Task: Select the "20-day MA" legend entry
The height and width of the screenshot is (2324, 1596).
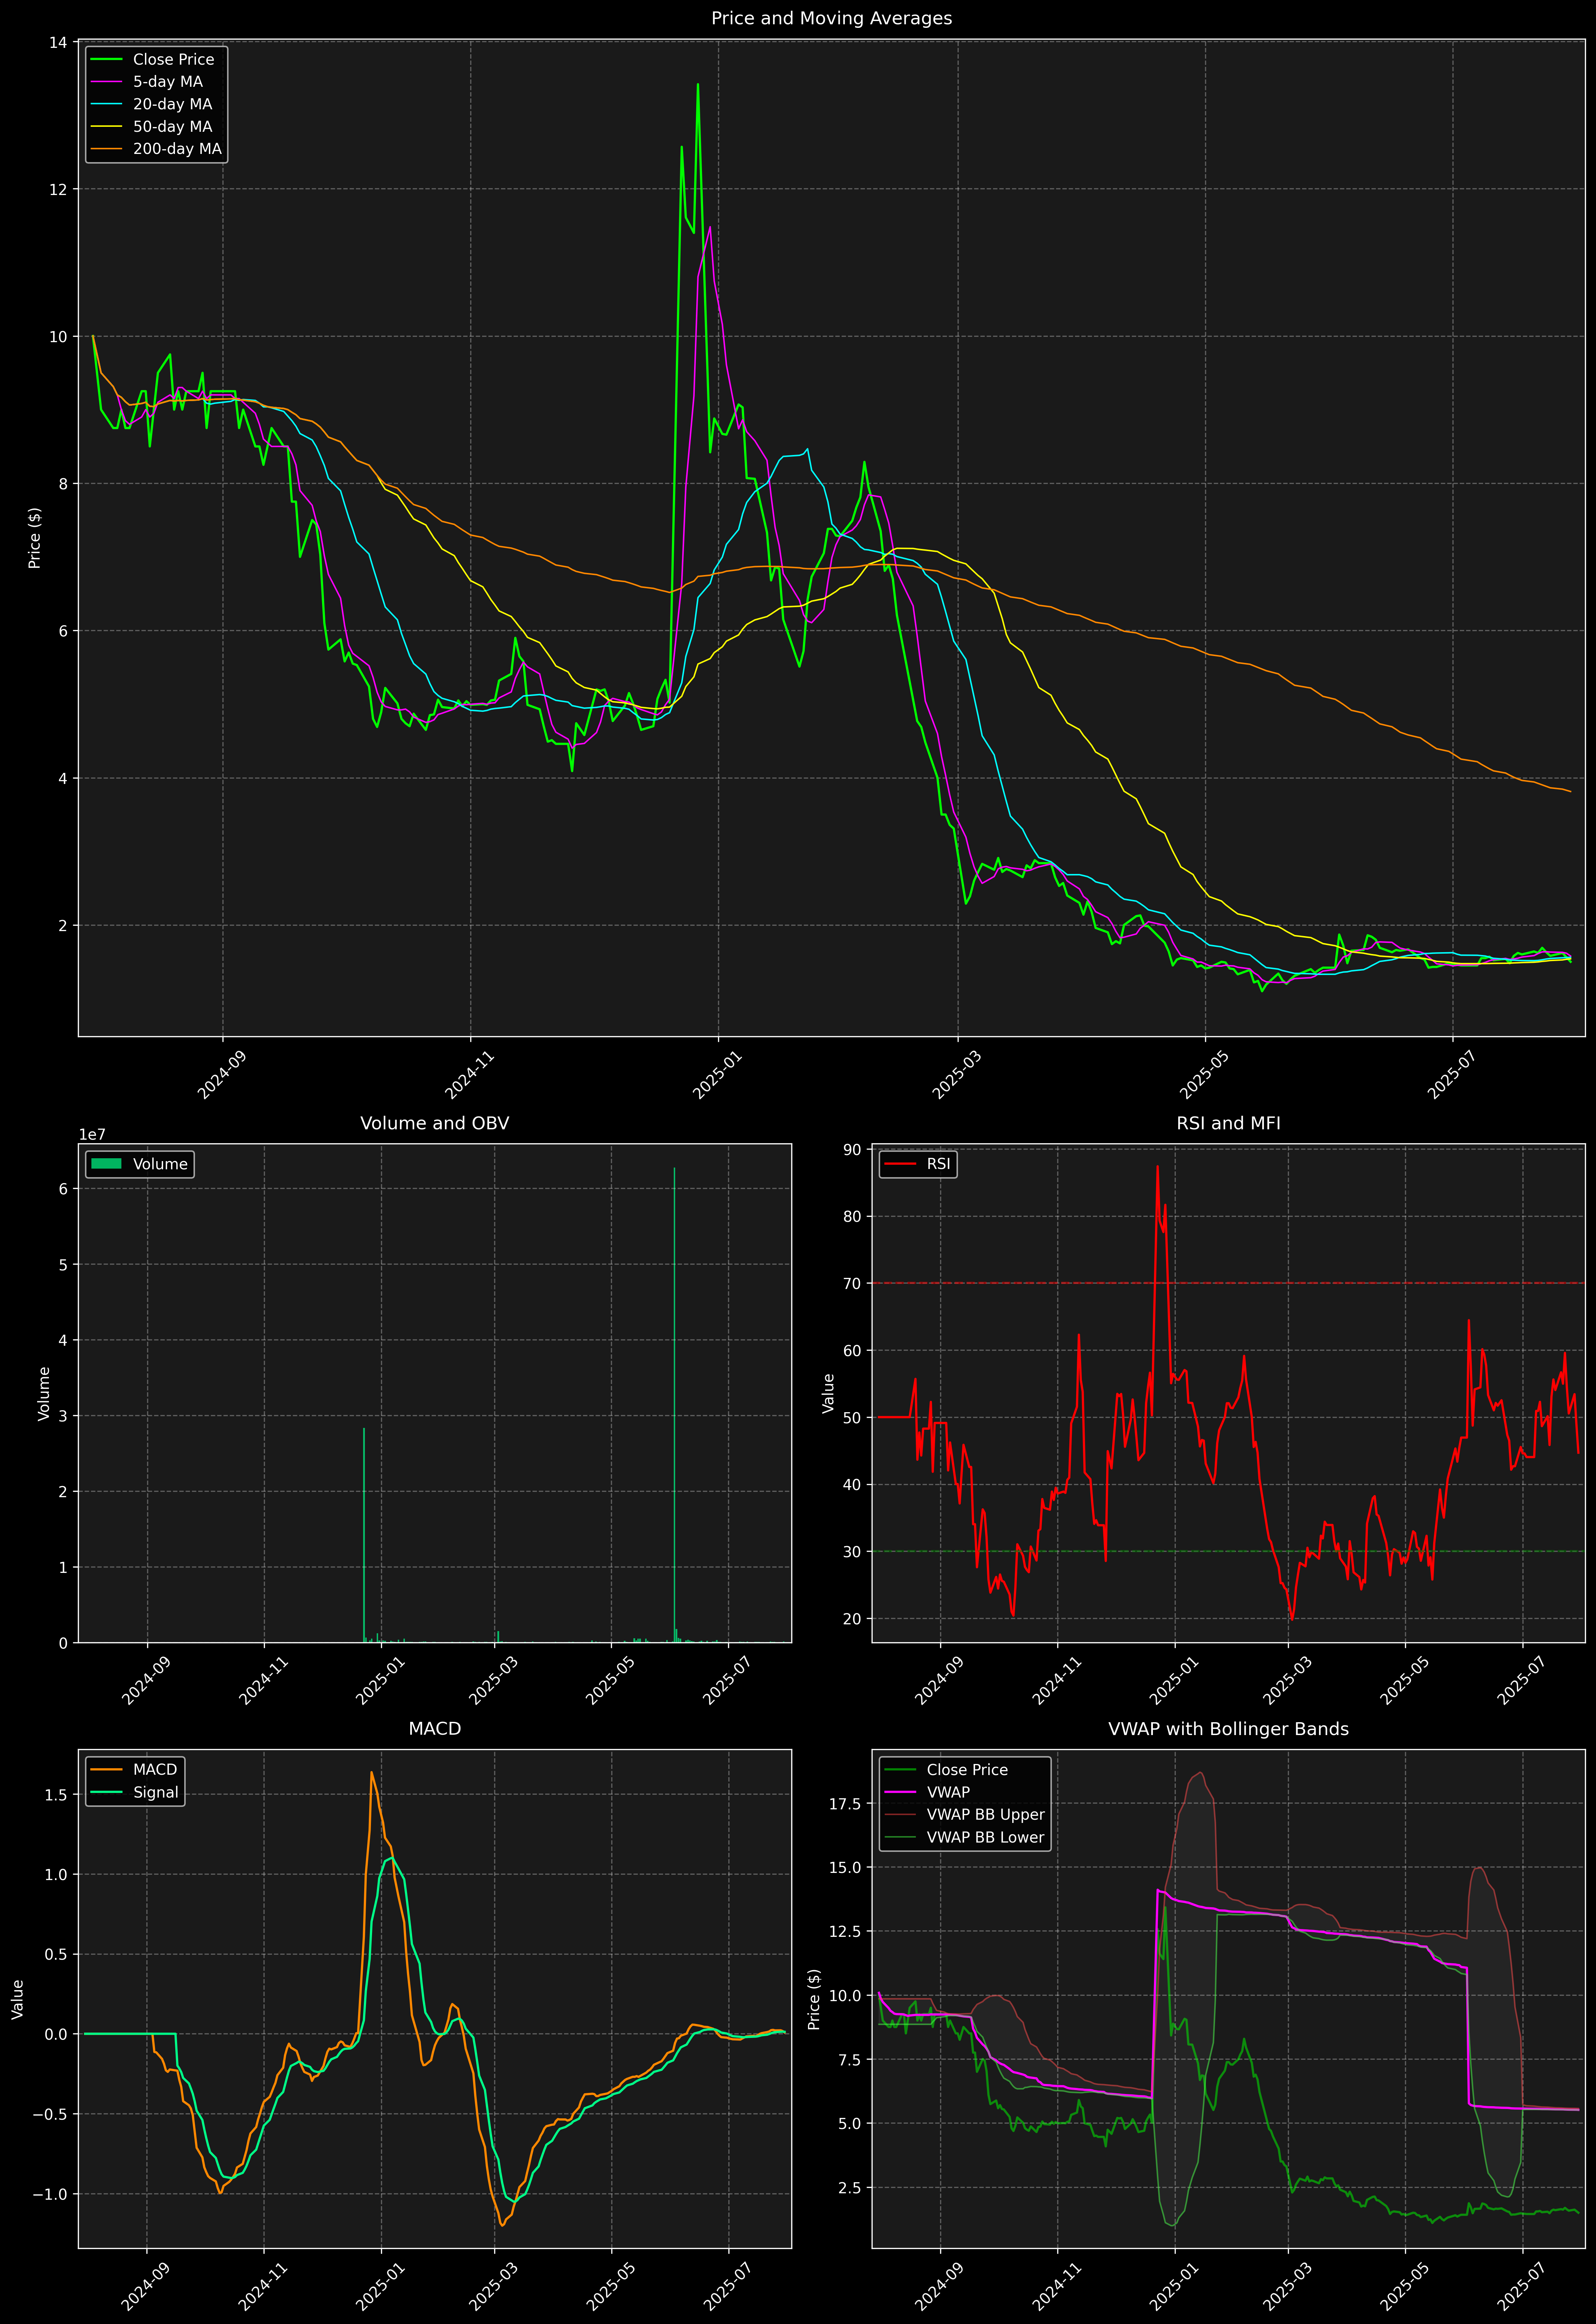Action: coord(172,104)
